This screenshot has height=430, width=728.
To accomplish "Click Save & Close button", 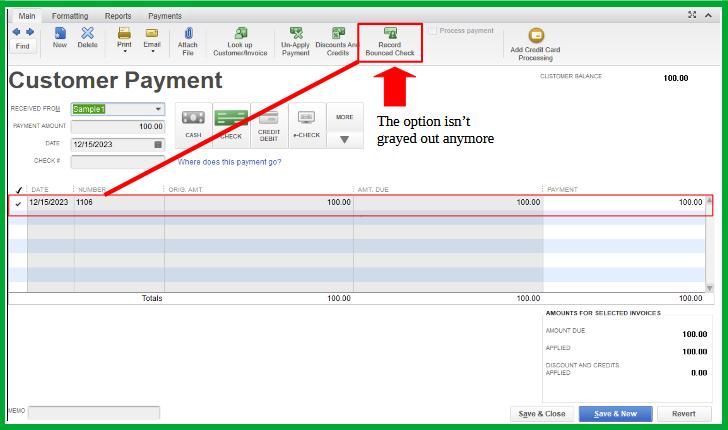I will point(542,414).
